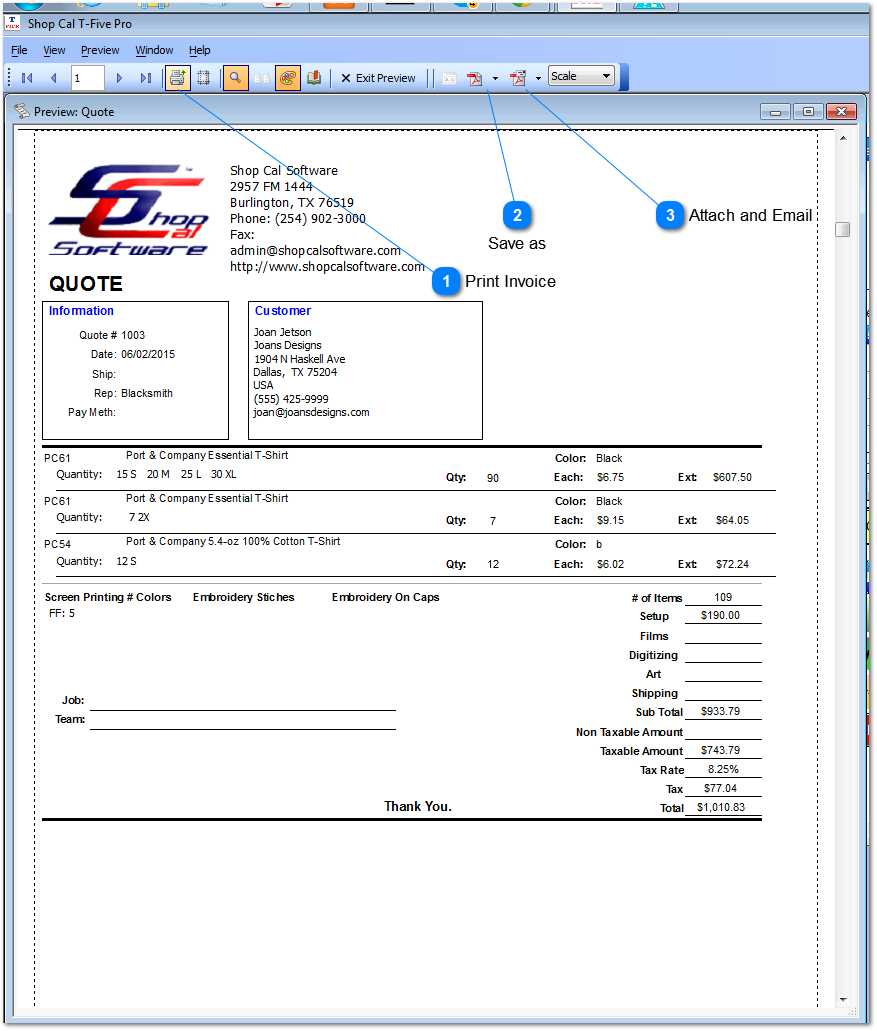Click # of Items 109 value

pyautogui.click(x=723, y=597)
